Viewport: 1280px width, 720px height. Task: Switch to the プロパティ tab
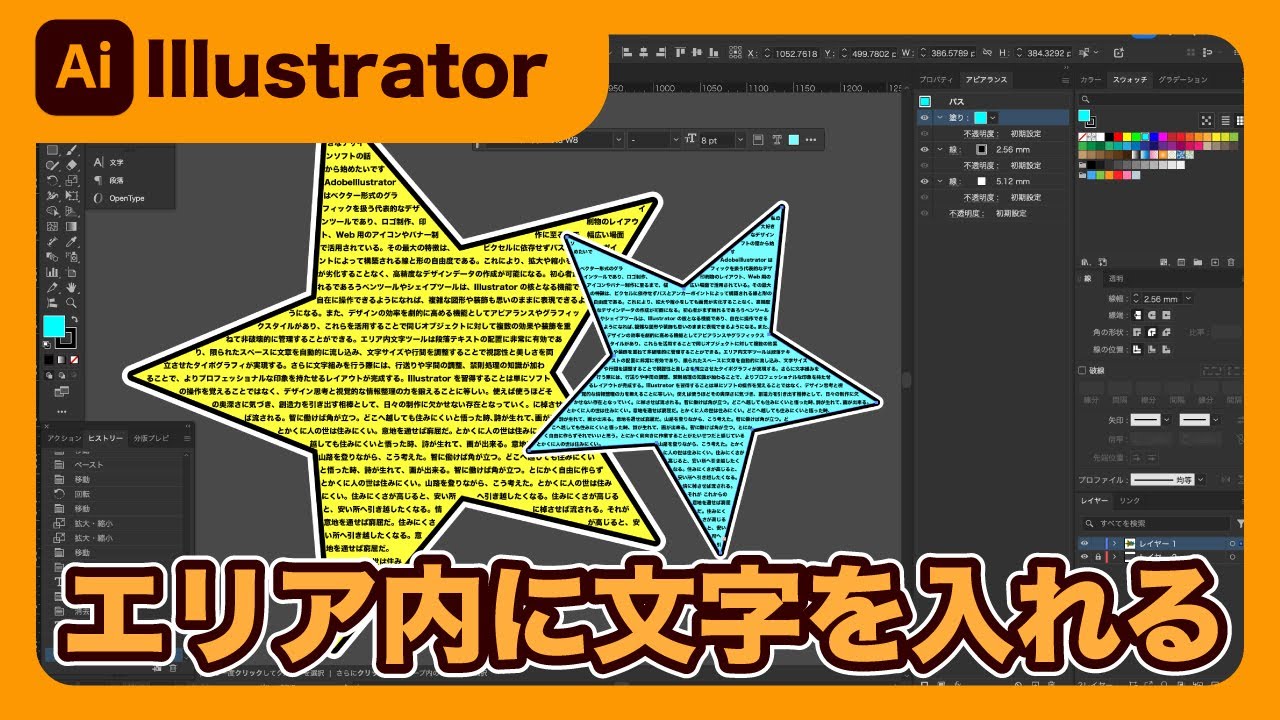pyautogui.click(x=936, y=80)
